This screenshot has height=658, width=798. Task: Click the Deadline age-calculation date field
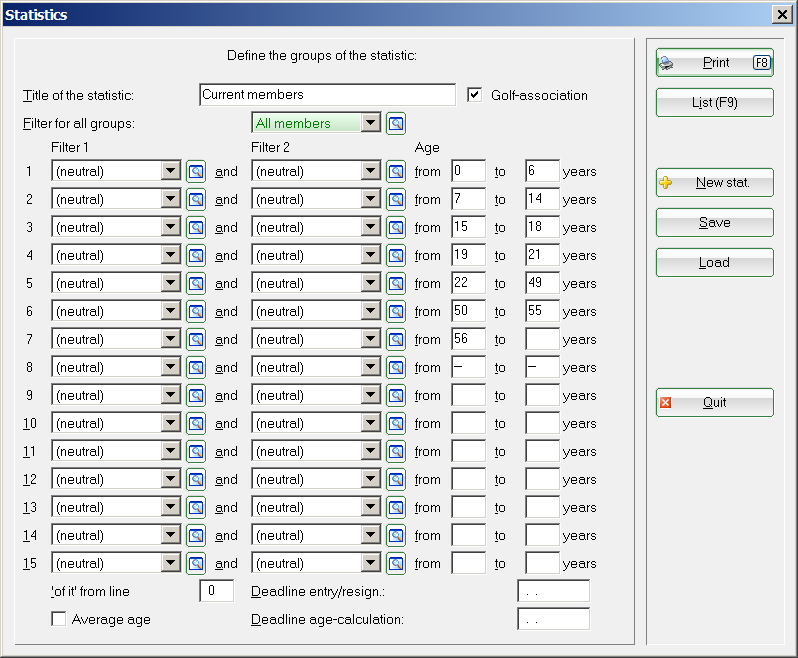553,619
